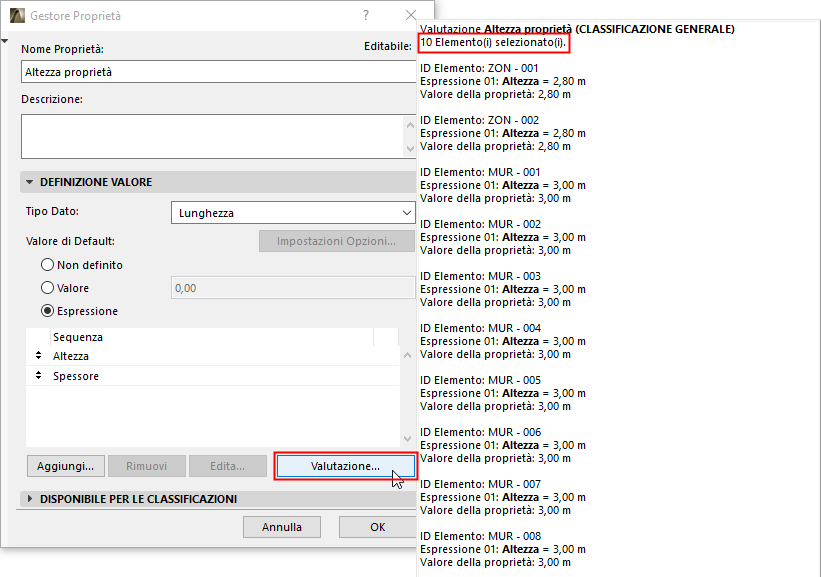Open the Tipo Dato dropdown showing Lunghezza
Viewport: 821px width, 577px height.
tap(293, 213)
